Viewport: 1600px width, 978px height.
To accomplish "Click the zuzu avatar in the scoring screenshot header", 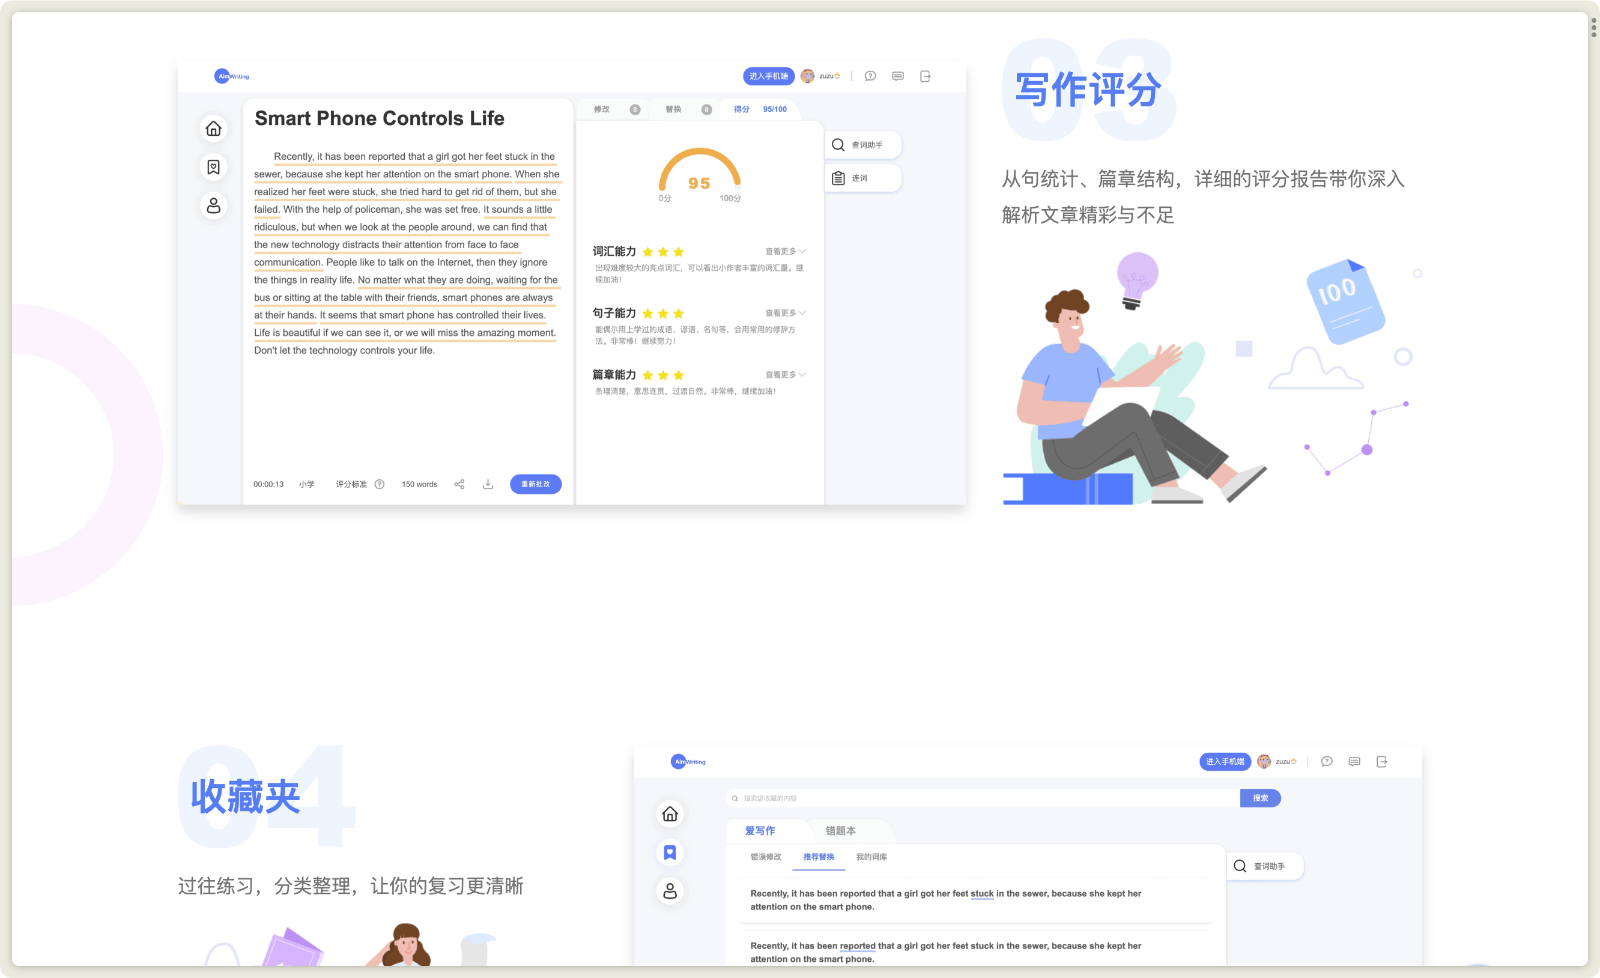I will (808, 76).
